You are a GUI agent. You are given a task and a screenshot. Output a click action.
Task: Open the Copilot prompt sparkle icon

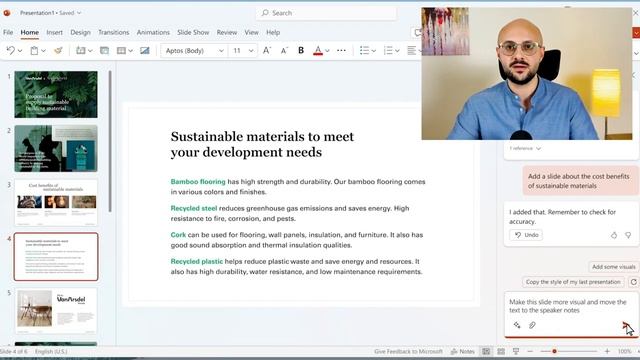point(517,325)
